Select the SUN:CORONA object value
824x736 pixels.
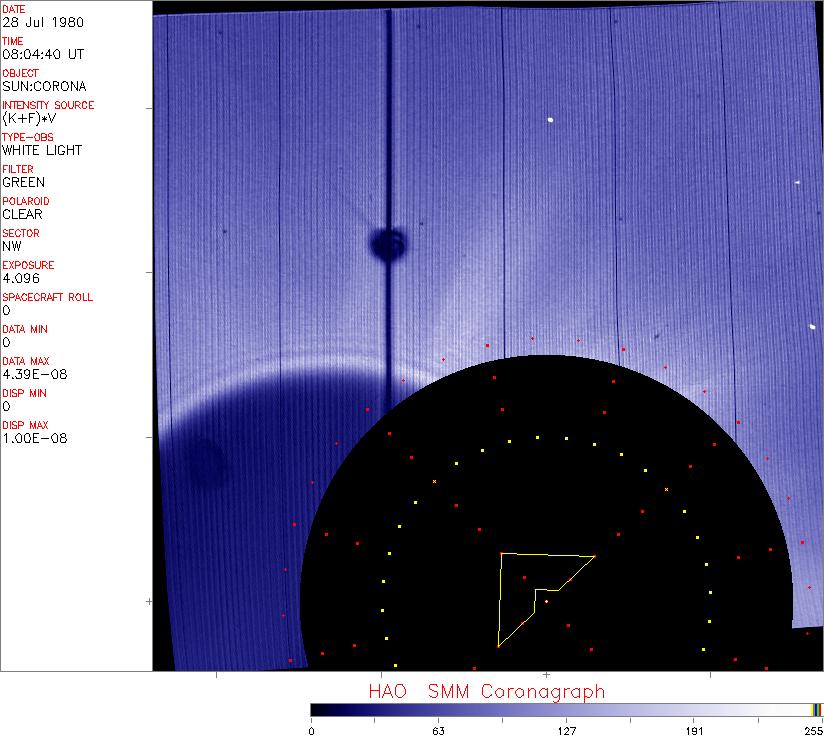pyautogui.click(x=44, y=86)
